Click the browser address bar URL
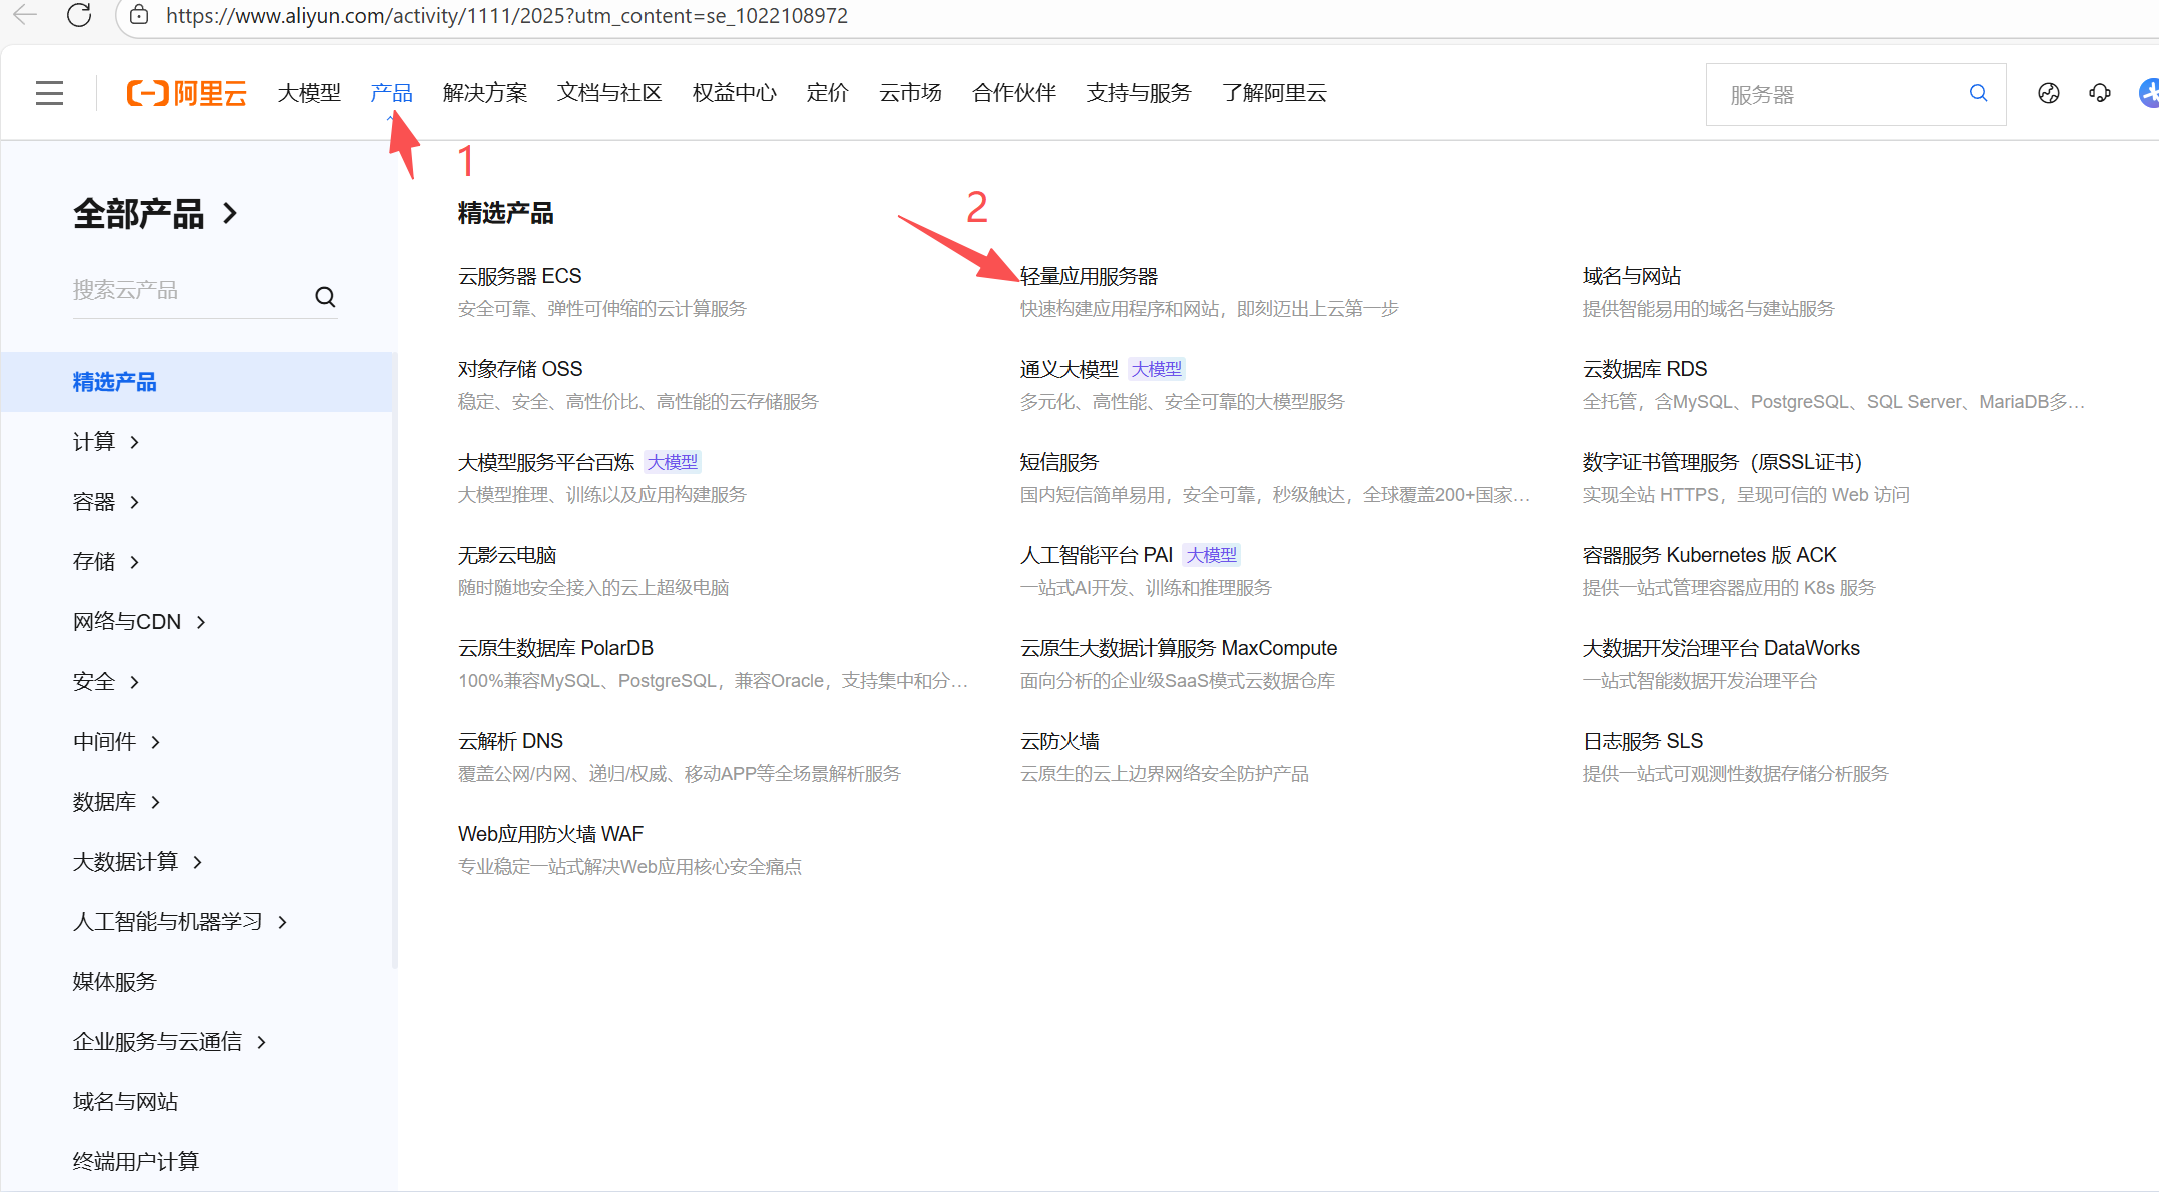Viewport: 2159px width, 1192px height. point(506,16)
